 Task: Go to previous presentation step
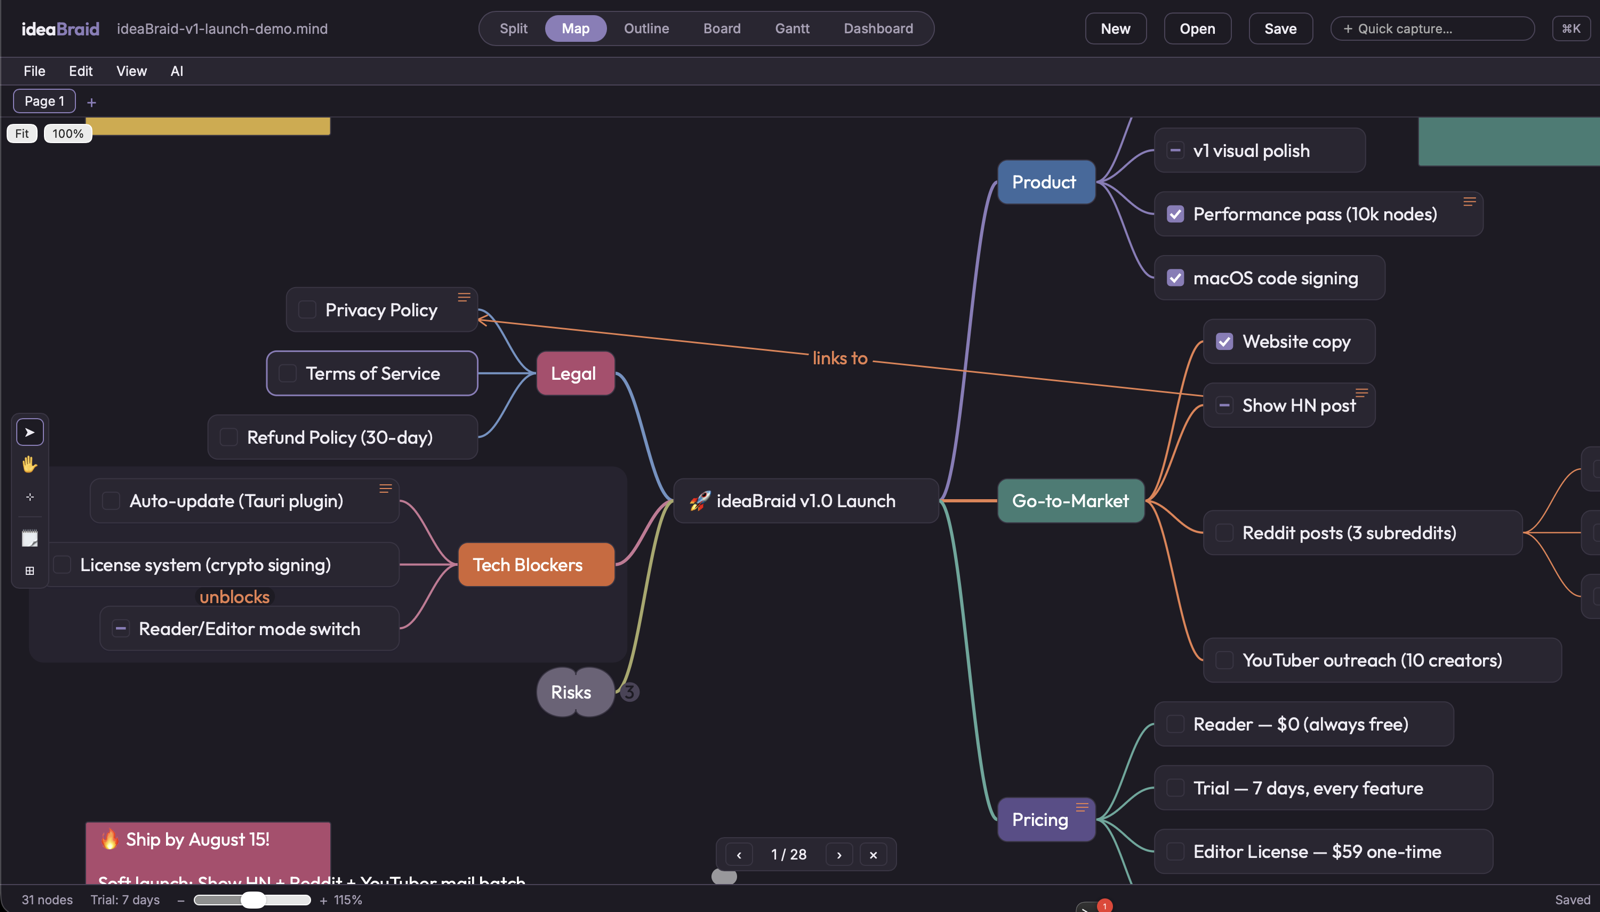pyautogui.click(x=739, y=855)
